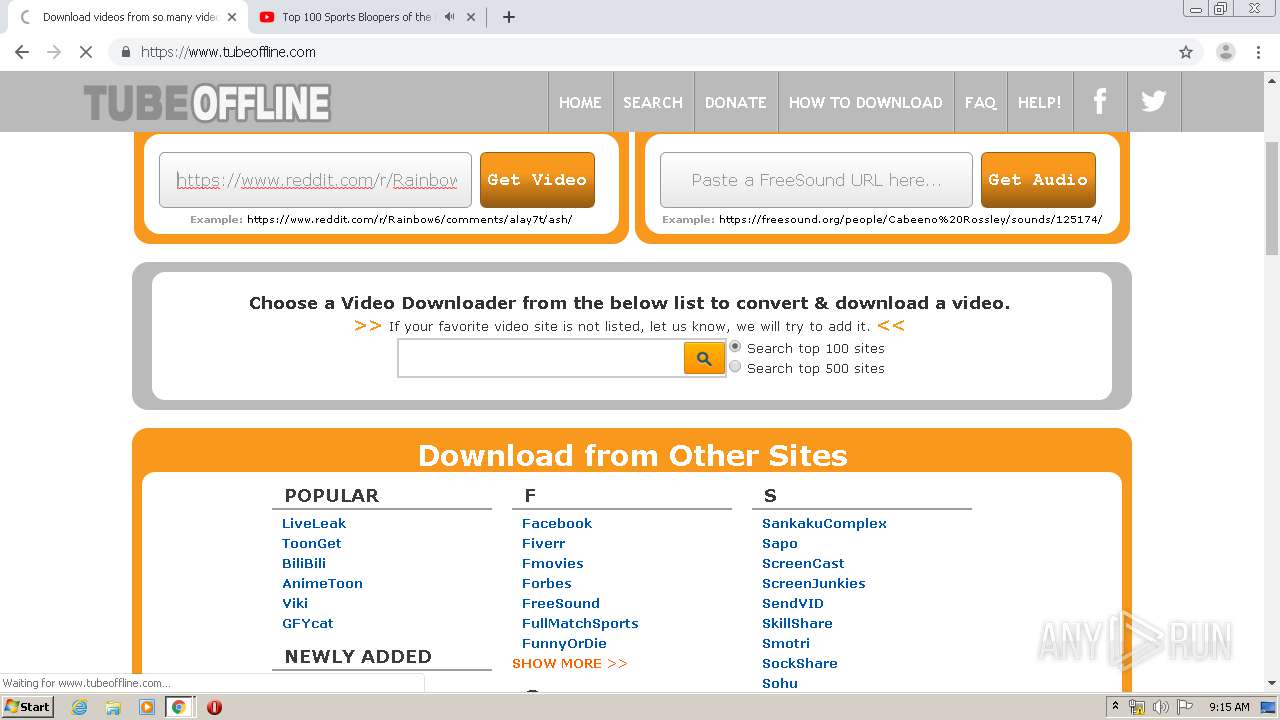Open the HOME menu item
The width and height of the screenshot is (1280, 720).
580,102
